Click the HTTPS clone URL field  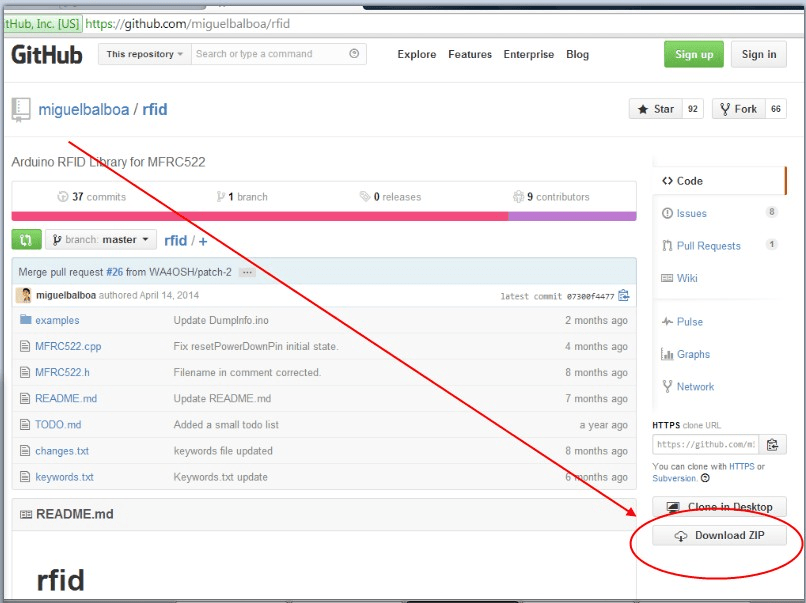pyautogui.click(x=705, y=445)
